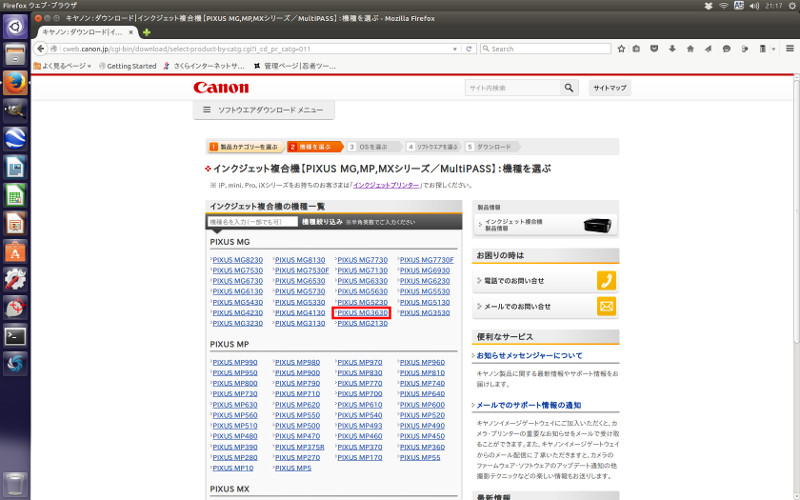Open the PIXUS MG8230 link
Viewport: 800px width, 500px height.
point(238,260)
